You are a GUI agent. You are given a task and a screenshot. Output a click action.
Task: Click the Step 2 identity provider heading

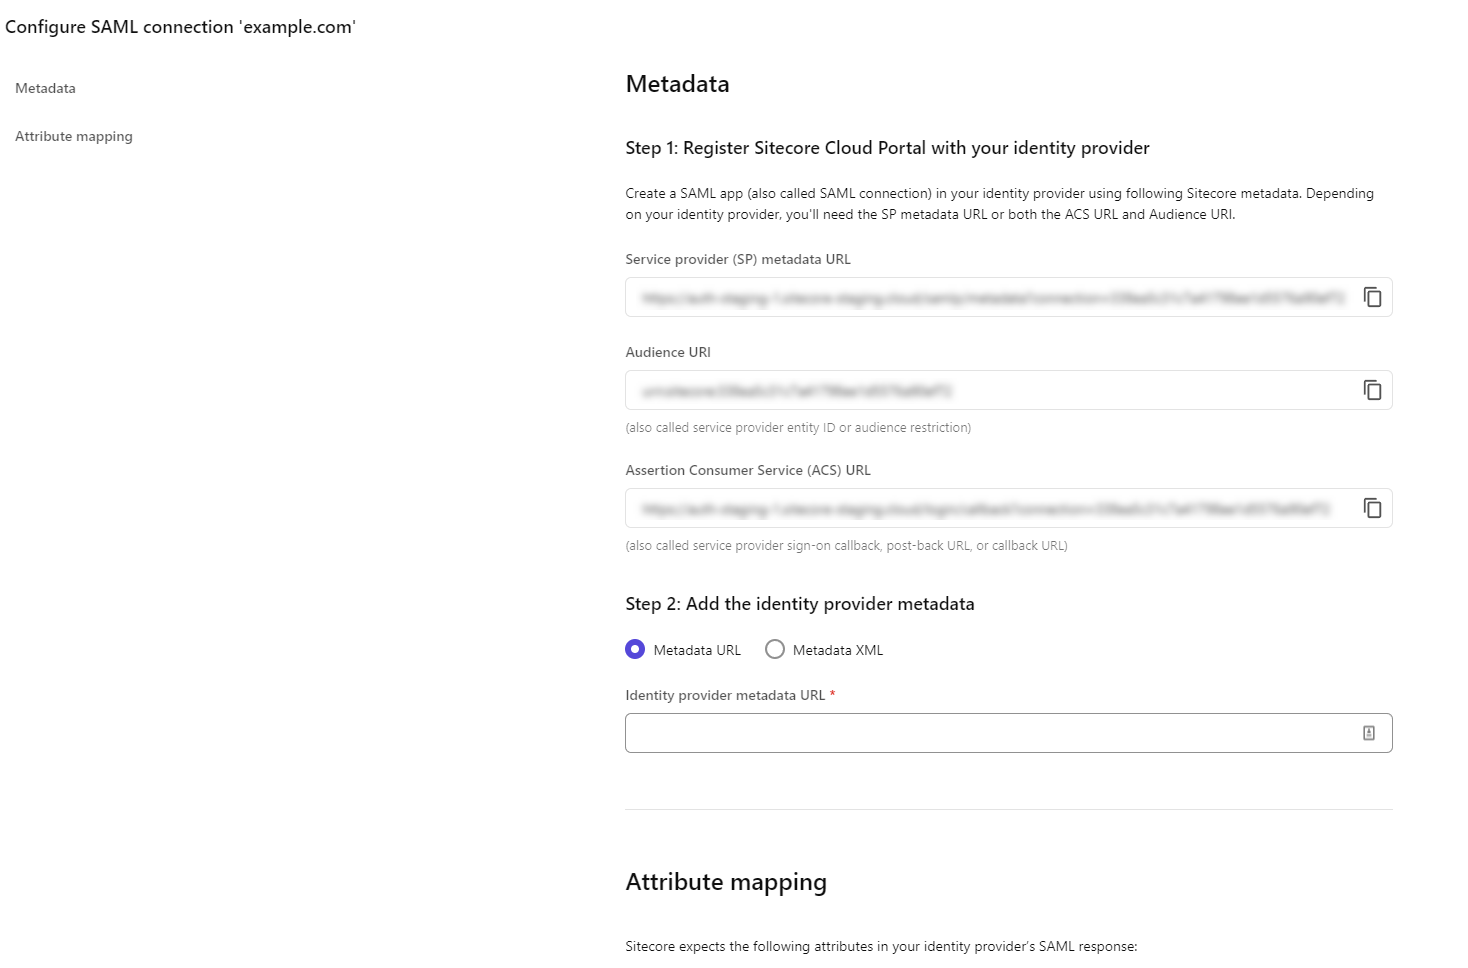pos(800,604)
